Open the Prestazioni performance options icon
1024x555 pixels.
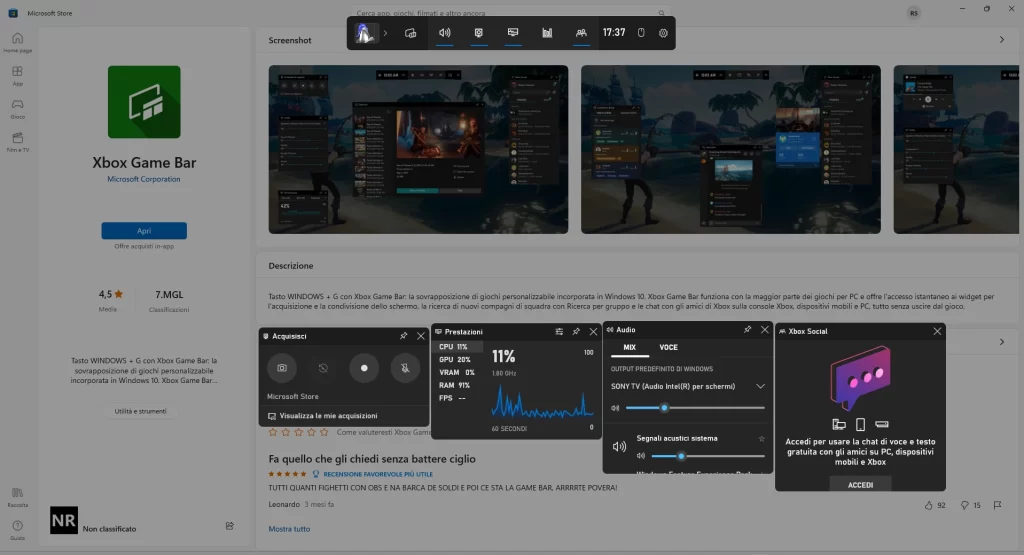[x=559, y=332]
